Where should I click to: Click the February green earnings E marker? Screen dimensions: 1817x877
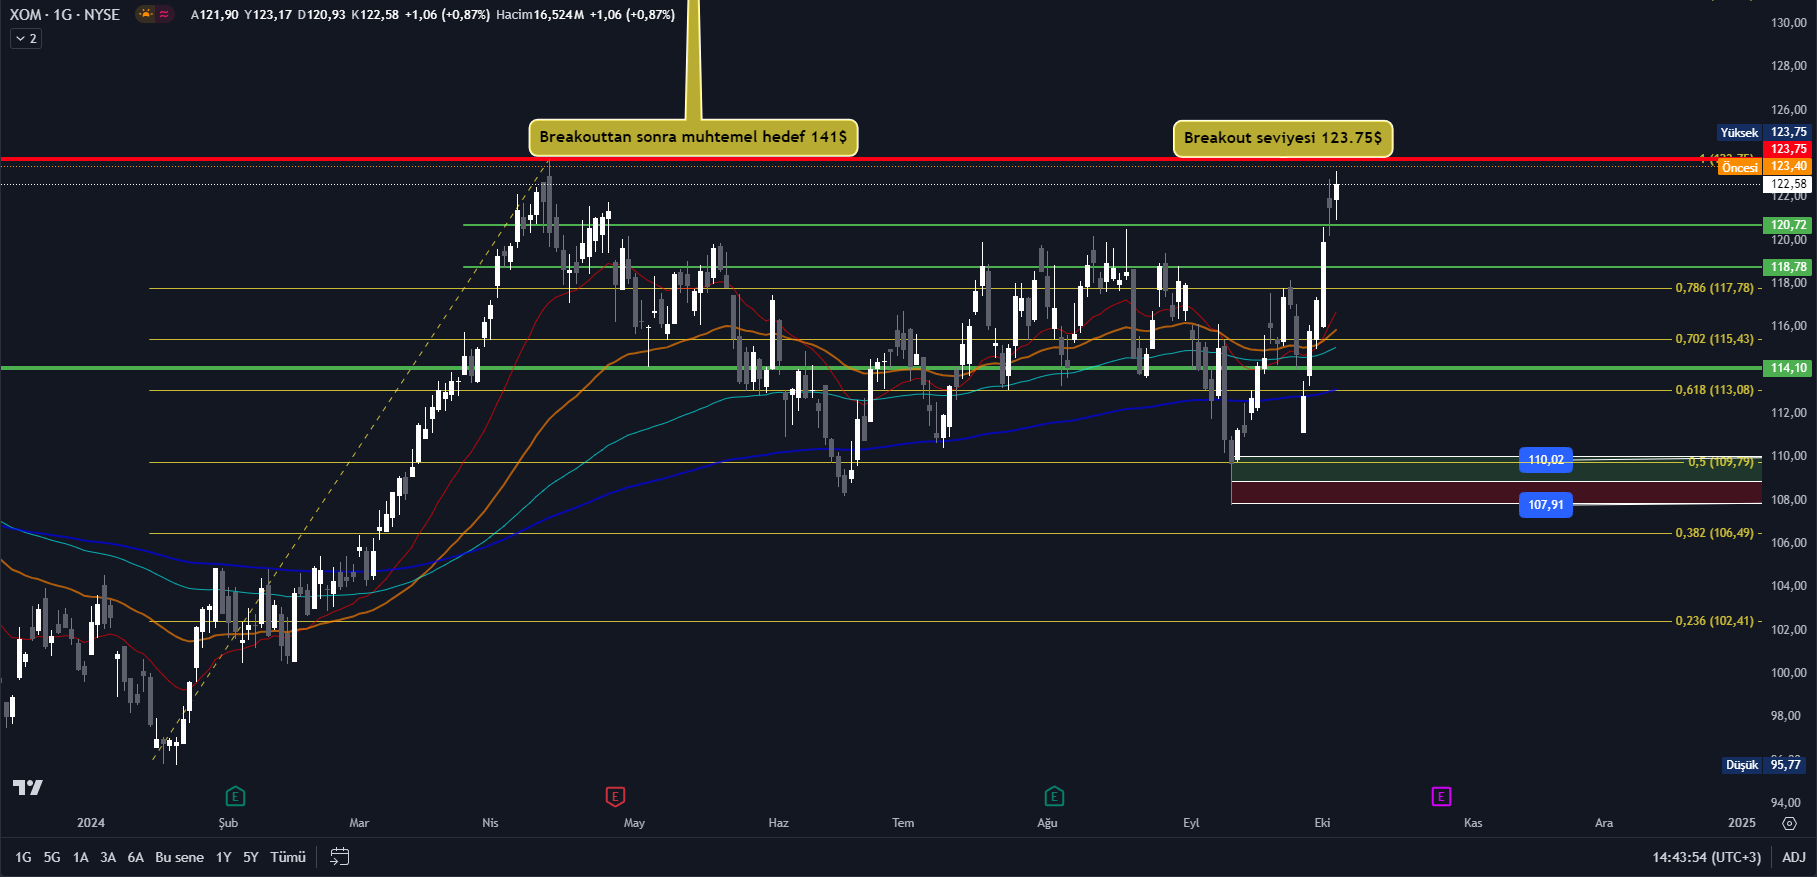point(235,796)
